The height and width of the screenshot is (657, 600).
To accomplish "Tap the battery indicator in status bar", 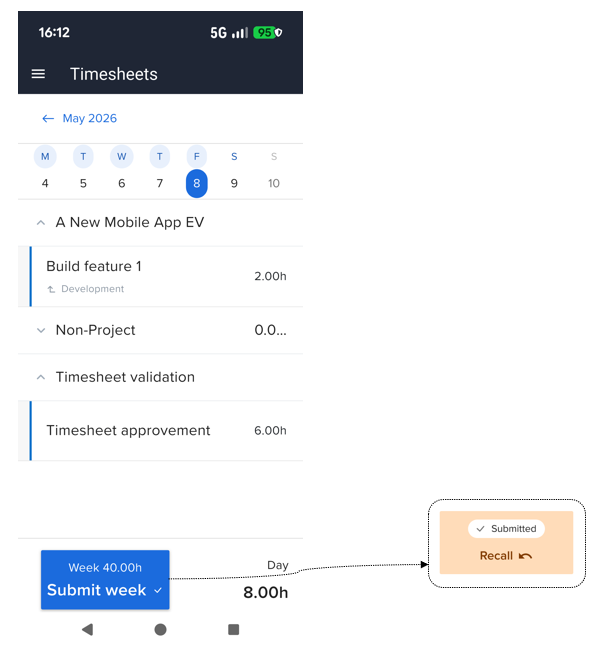I will point(264,33).
